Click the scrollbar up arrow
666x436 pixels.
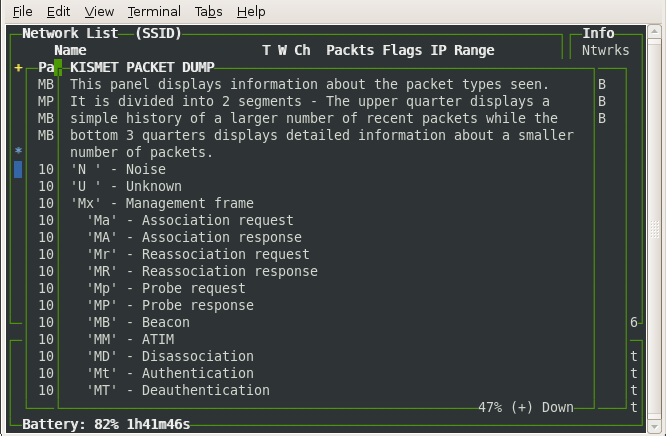[x=655, y=32]
